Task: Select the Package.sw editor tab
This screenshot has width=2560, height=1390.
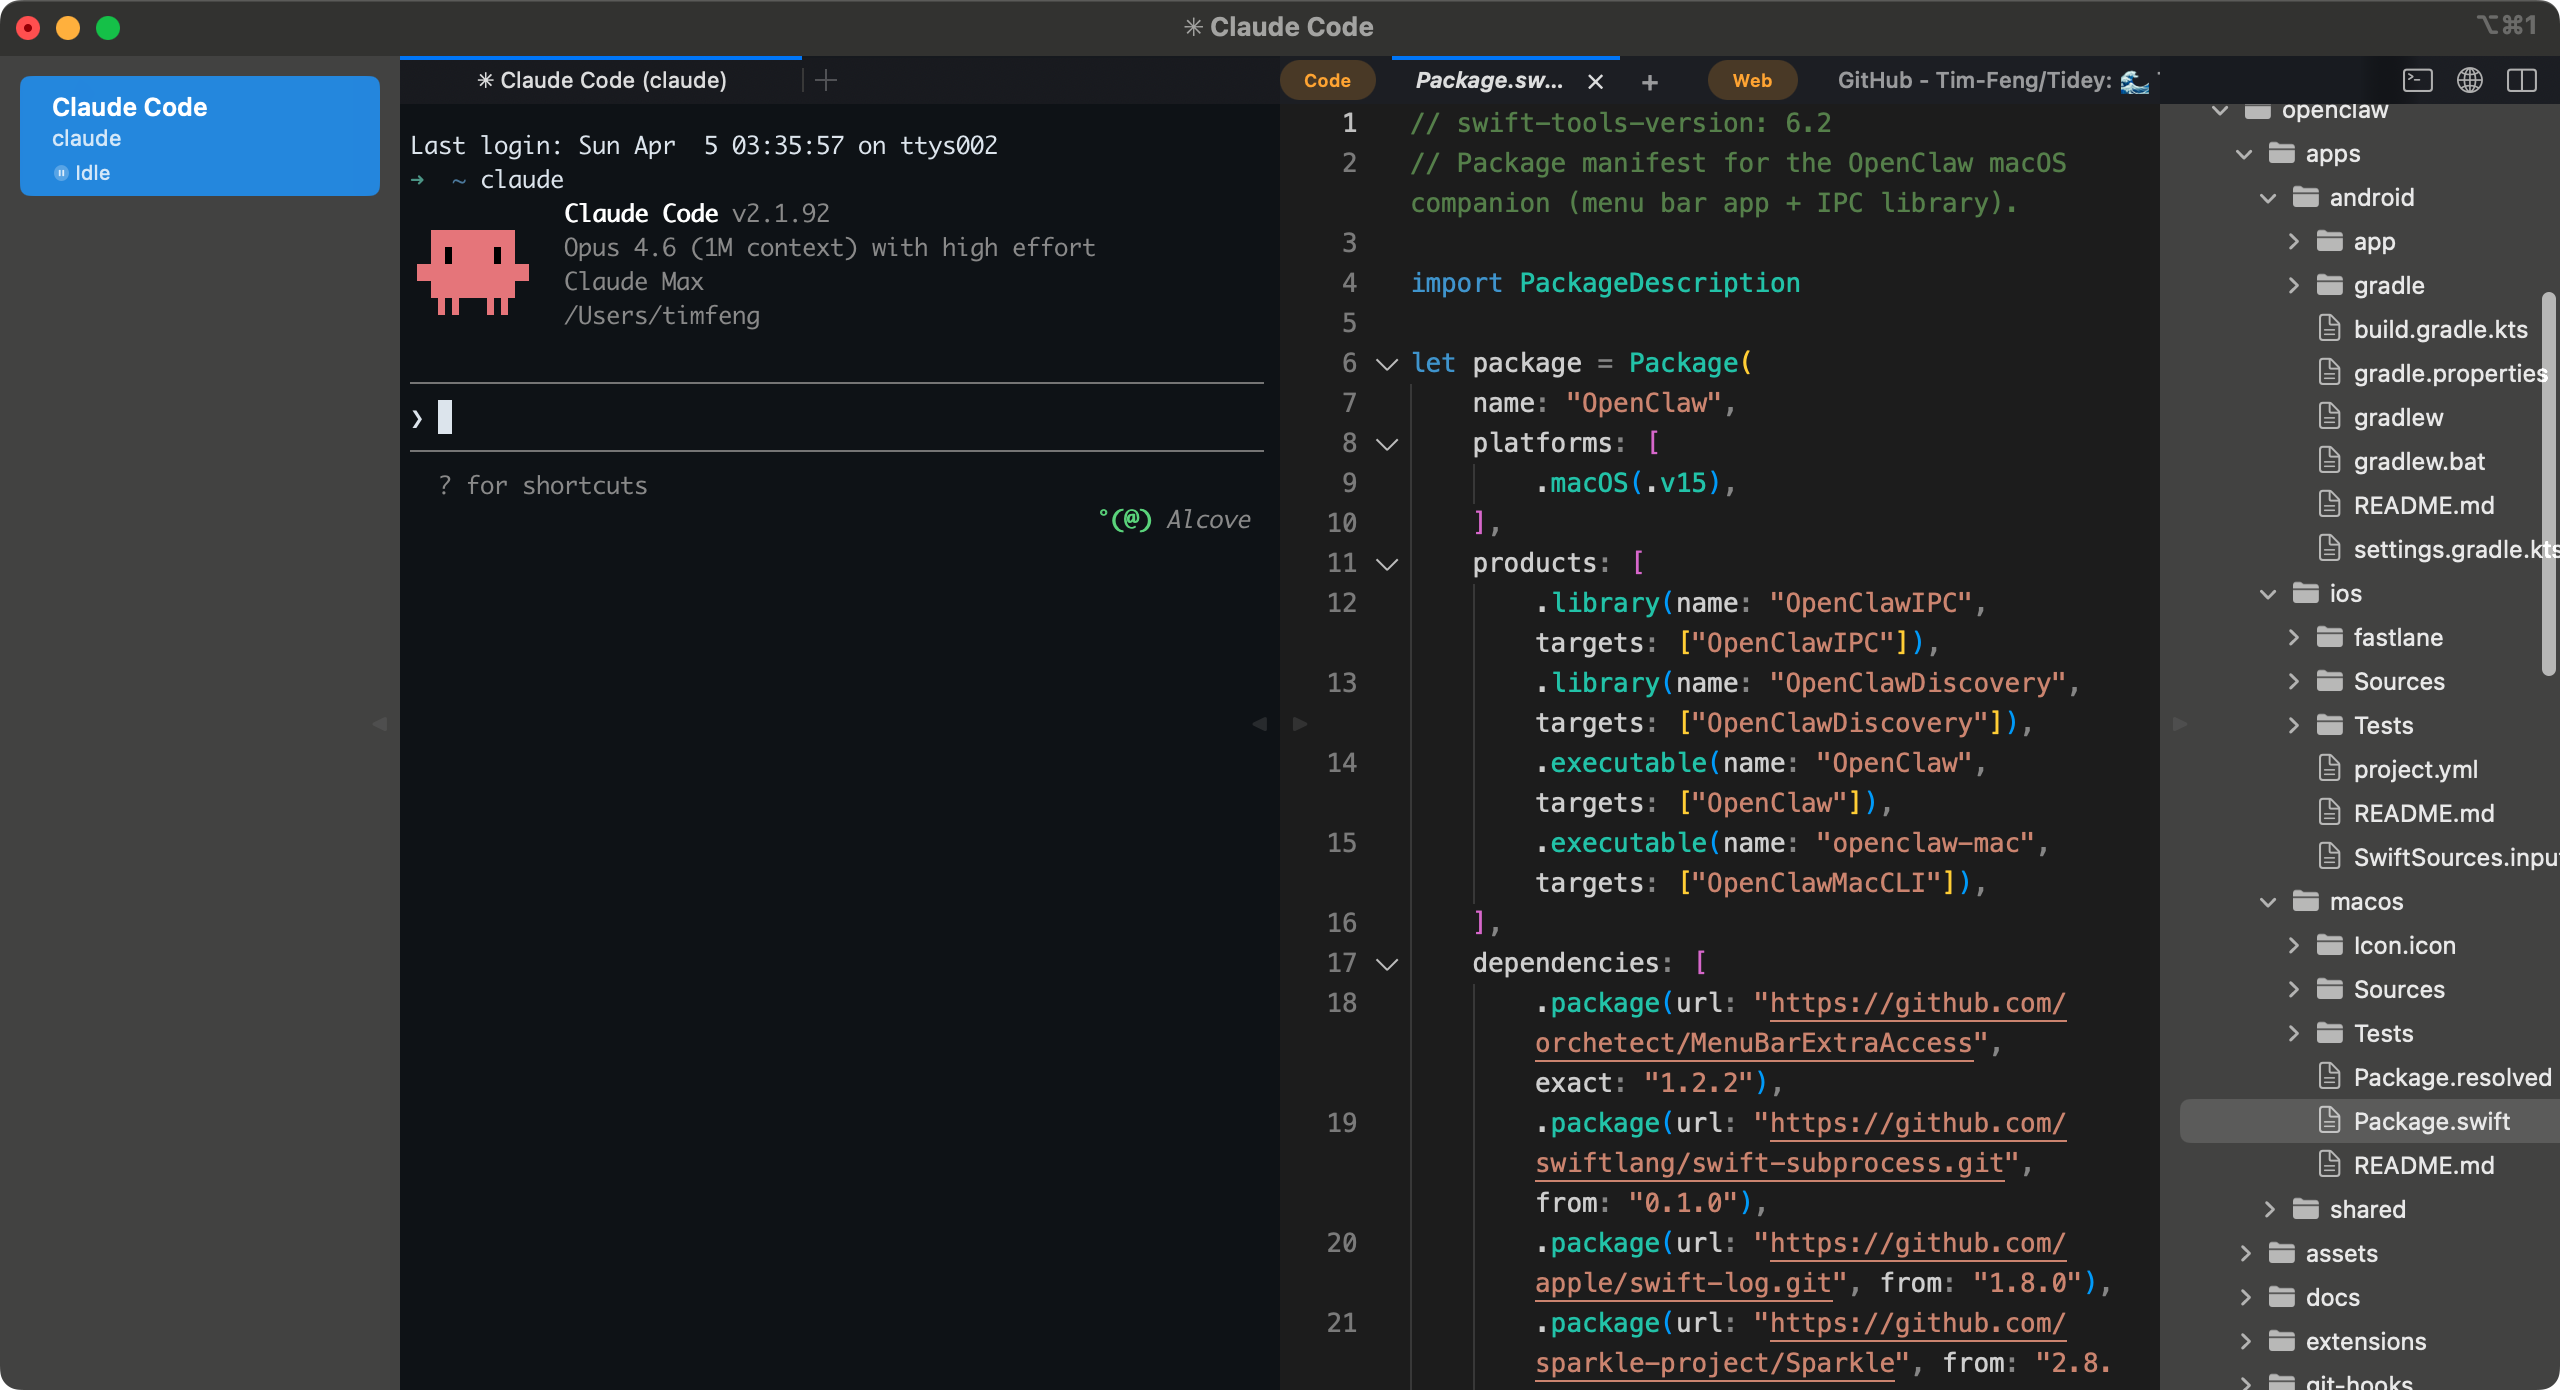Action: [1487, 80]
